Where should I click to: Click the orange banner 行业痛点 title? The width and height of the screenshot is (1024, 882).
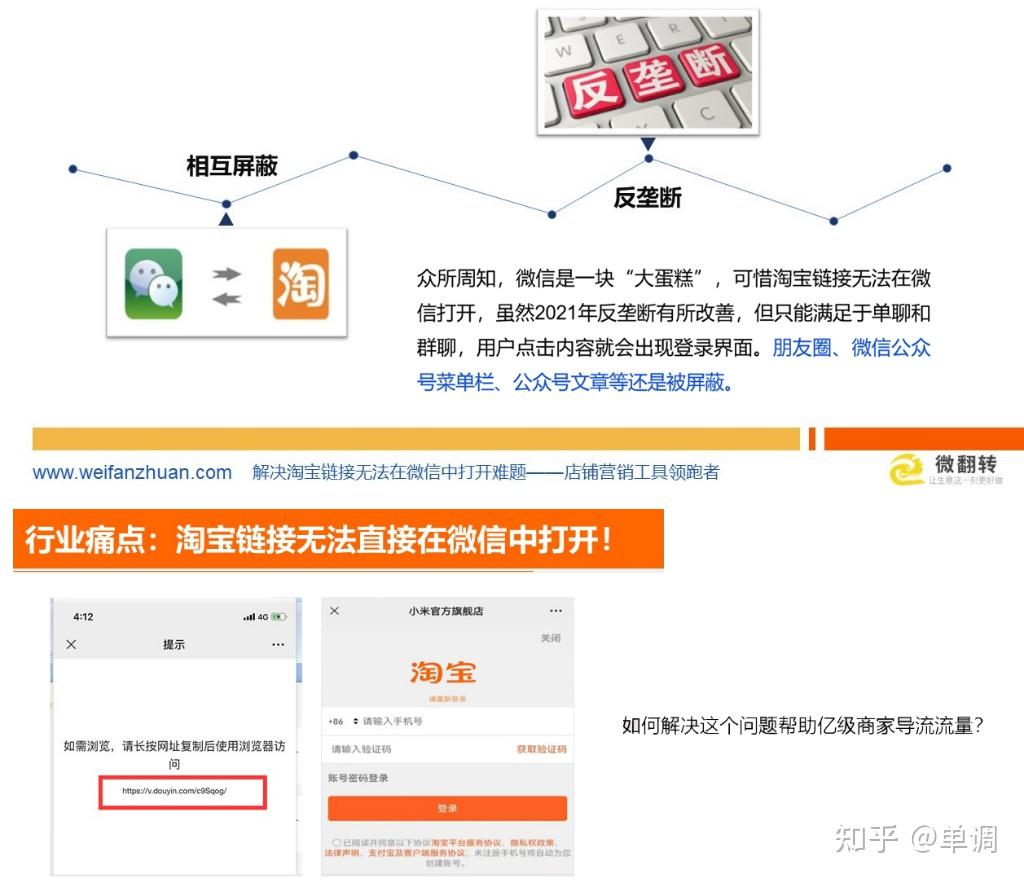pos(338,539)
